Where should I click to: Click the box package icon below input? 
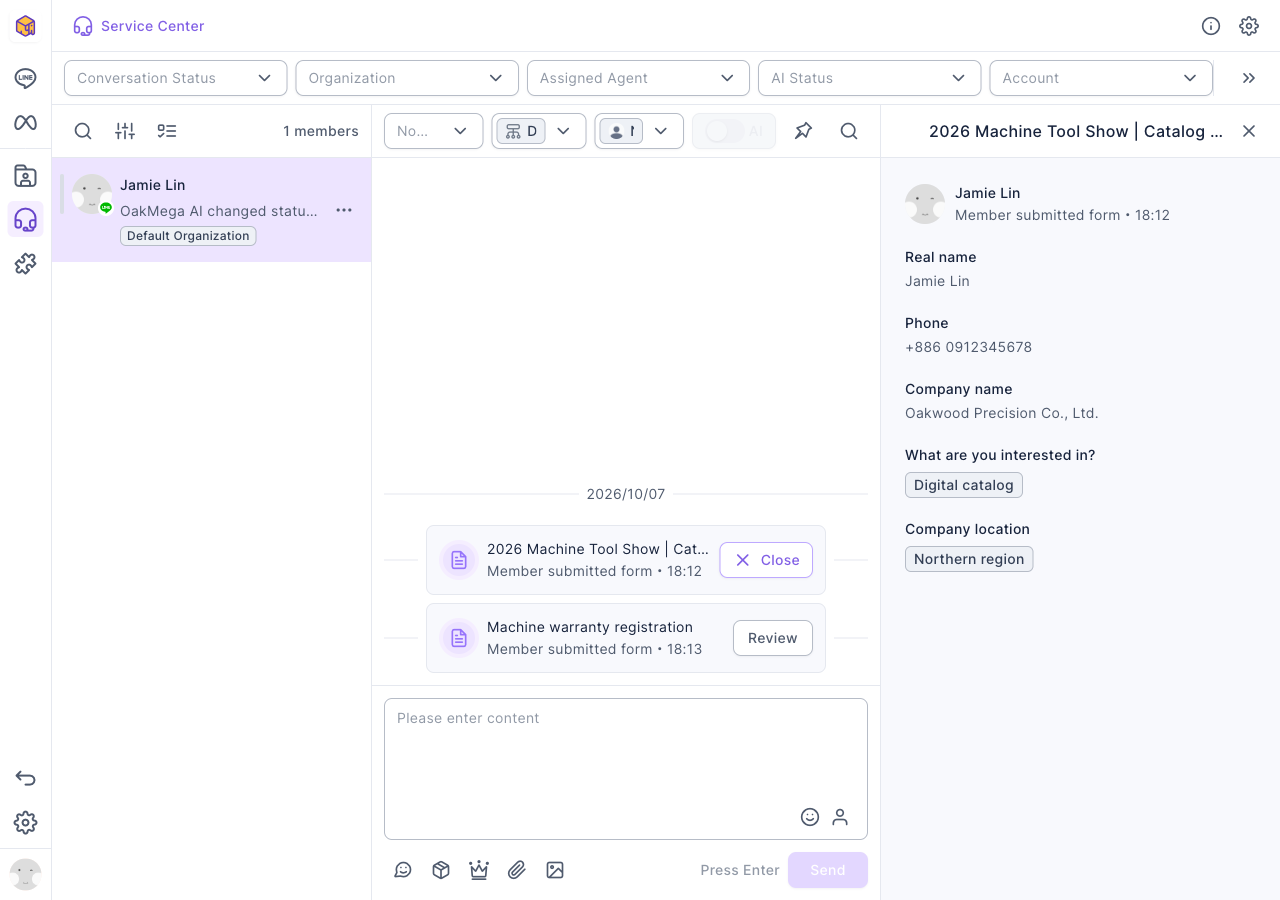coord(441,870)
